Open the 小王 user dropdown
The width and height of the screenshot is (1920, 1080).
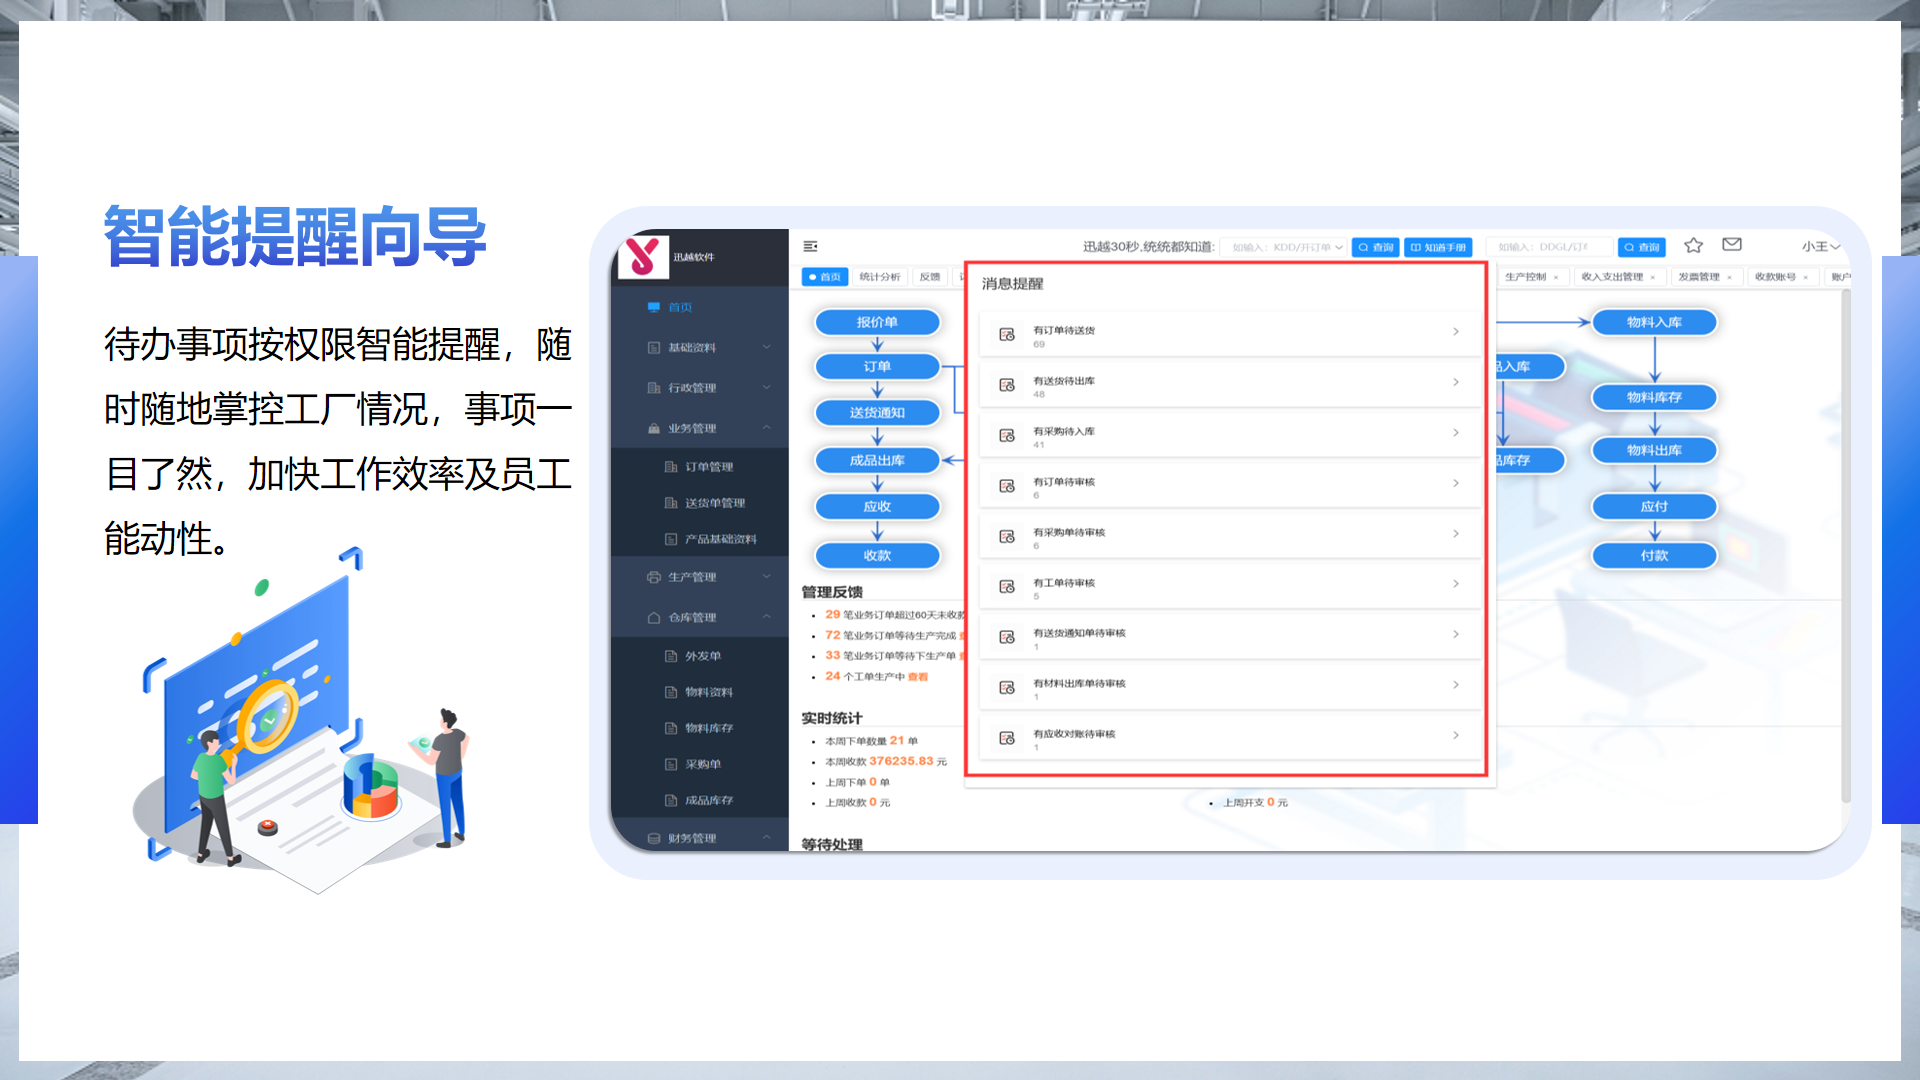[1820, 246]
